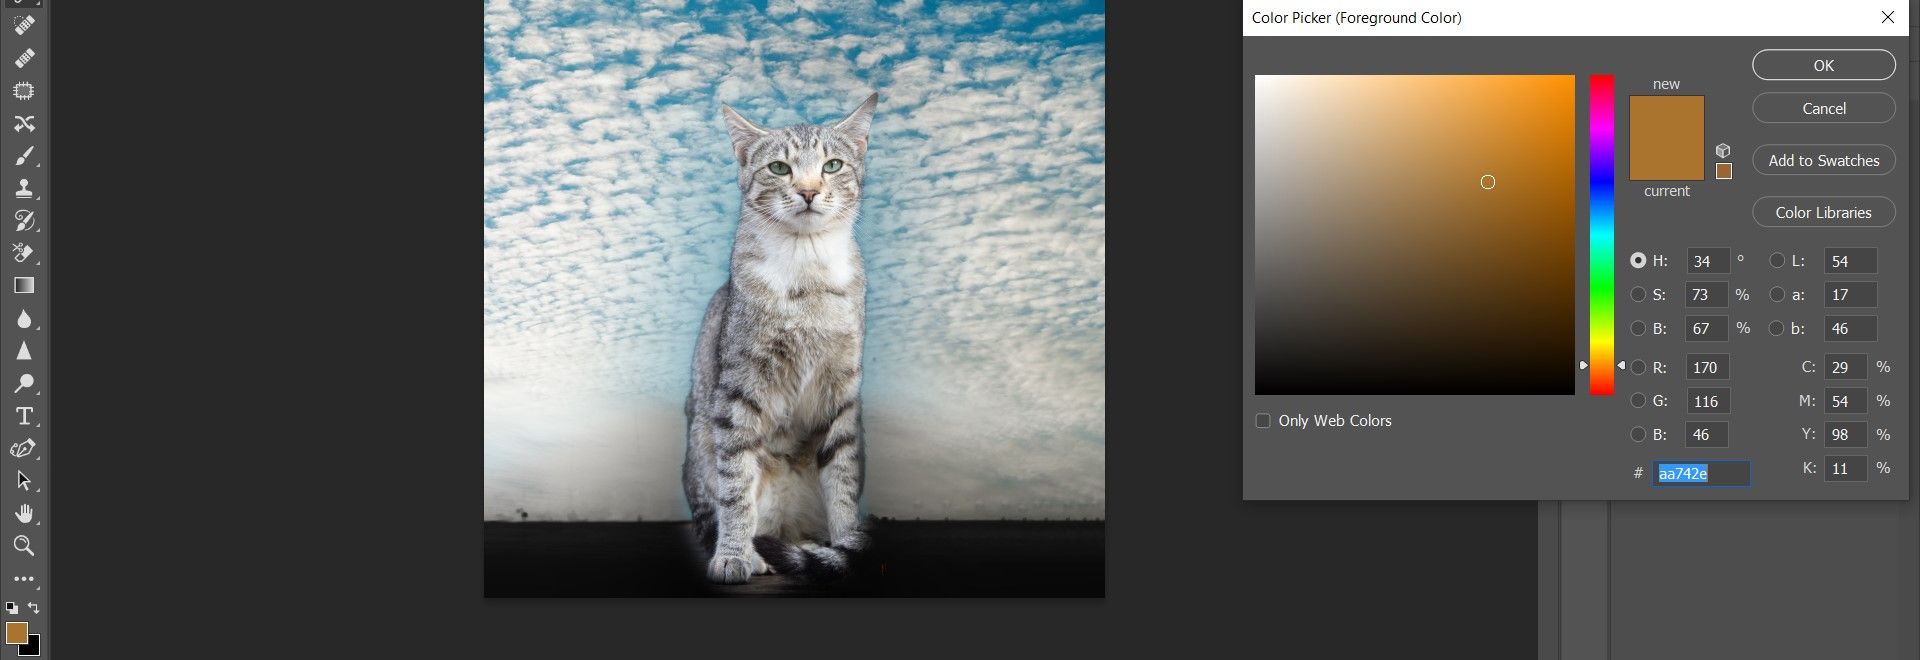Click the new color preview swatch
This screenshot has width=1920, height=660.
(1666, 117)
